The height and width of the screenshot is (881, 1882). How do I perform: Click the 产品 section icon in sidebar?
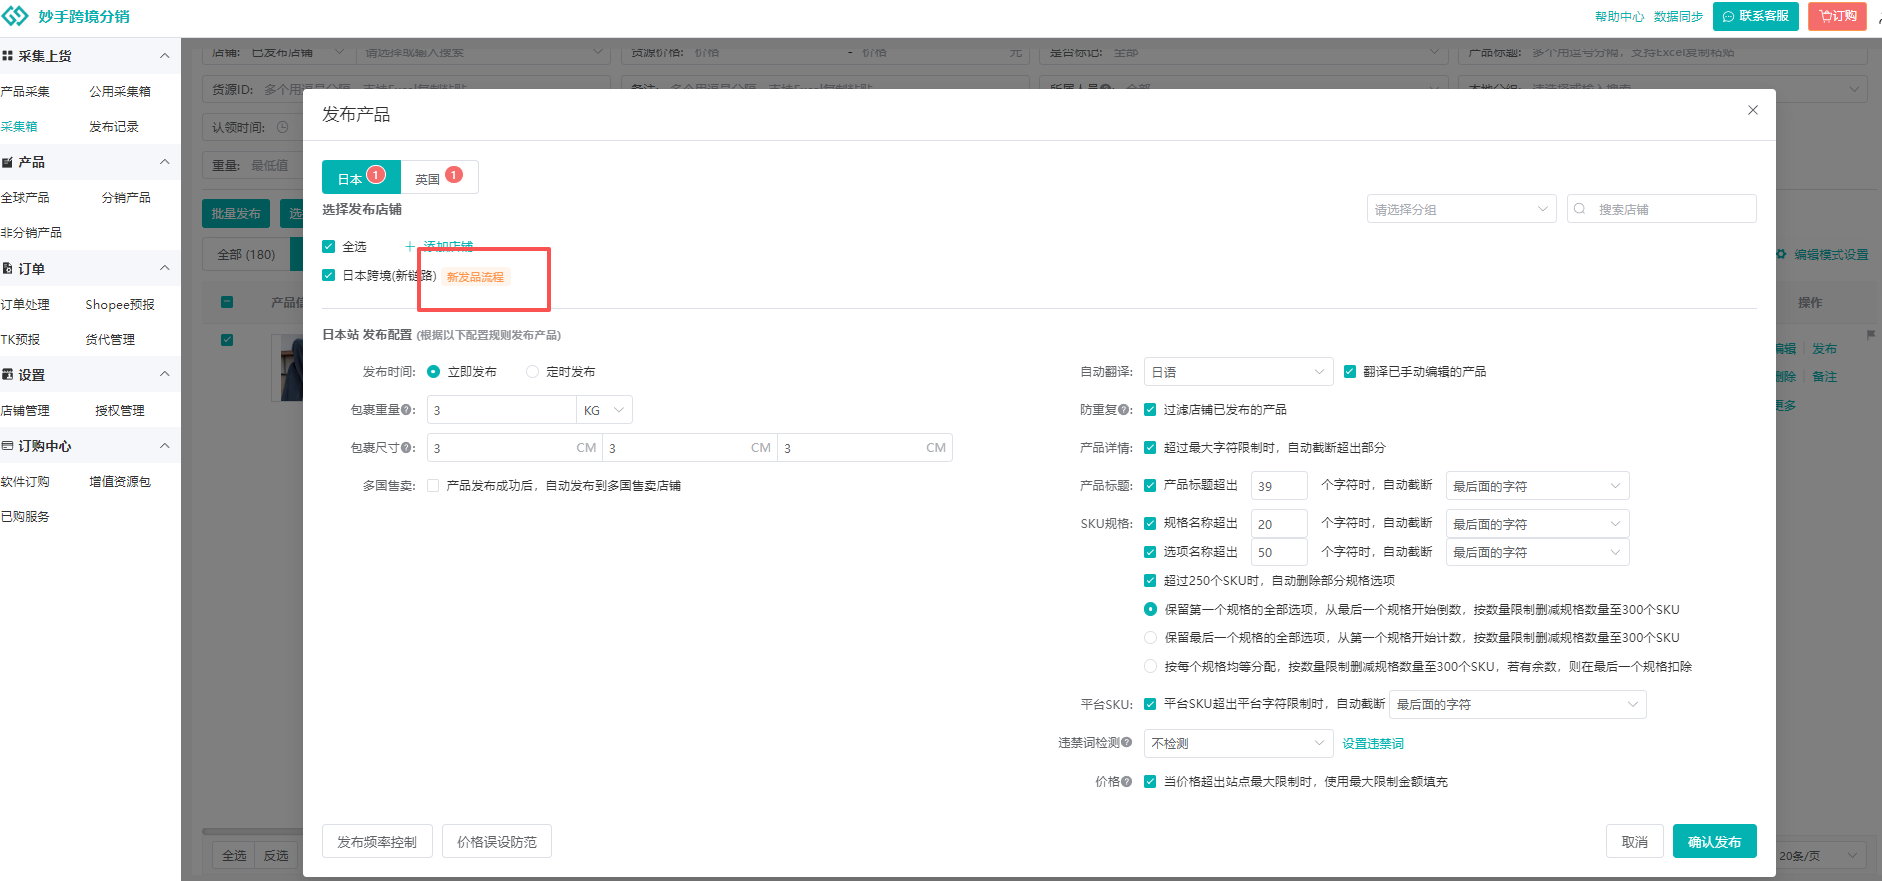pyautogui.click(x=8, y=162)
